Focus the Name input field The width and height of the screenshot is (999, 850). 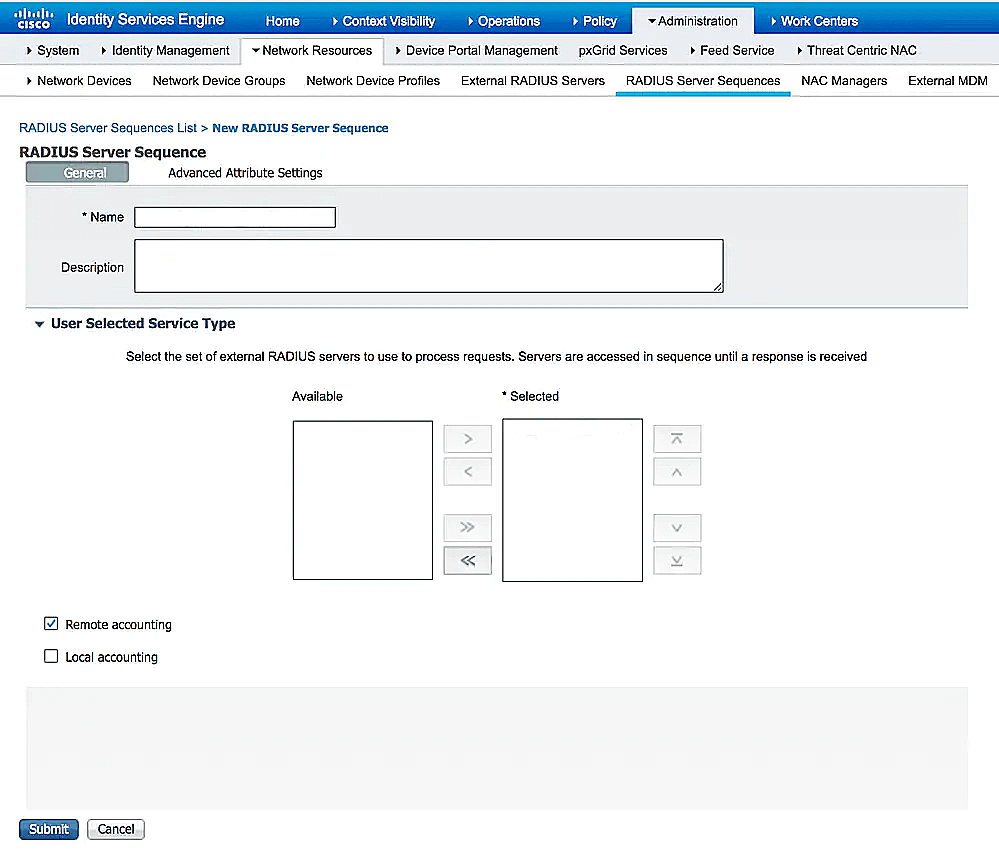235,217
